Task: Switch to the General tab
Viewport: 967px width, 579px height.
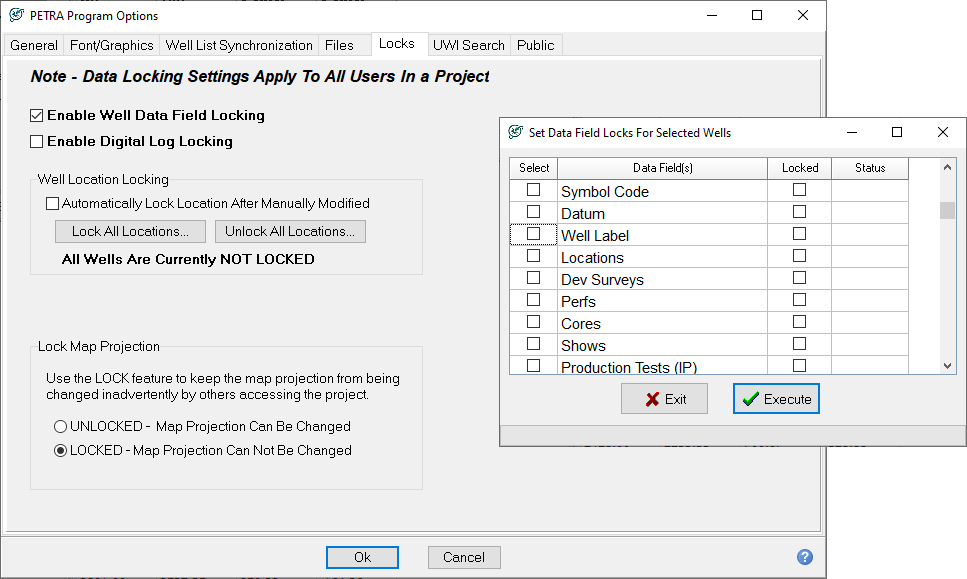Action: (x=34, y=45)
